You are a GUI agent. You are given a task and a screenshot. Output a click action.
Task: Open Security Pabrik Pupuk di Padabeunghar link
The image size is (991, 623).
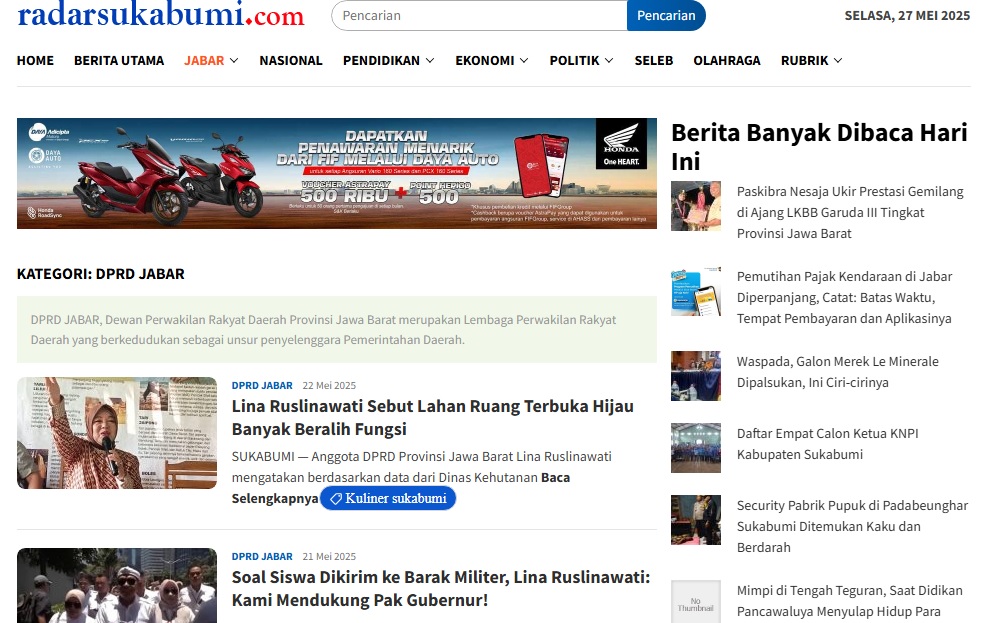coord(852,526)
